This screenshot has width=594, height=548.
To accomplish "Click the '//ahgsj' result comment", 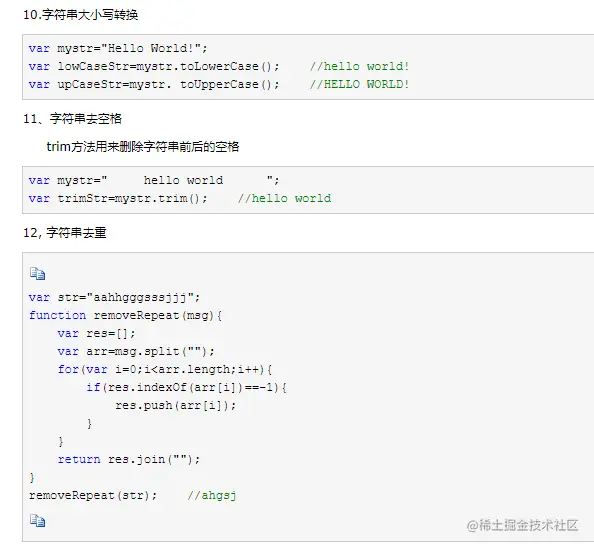I will [212, 495].
